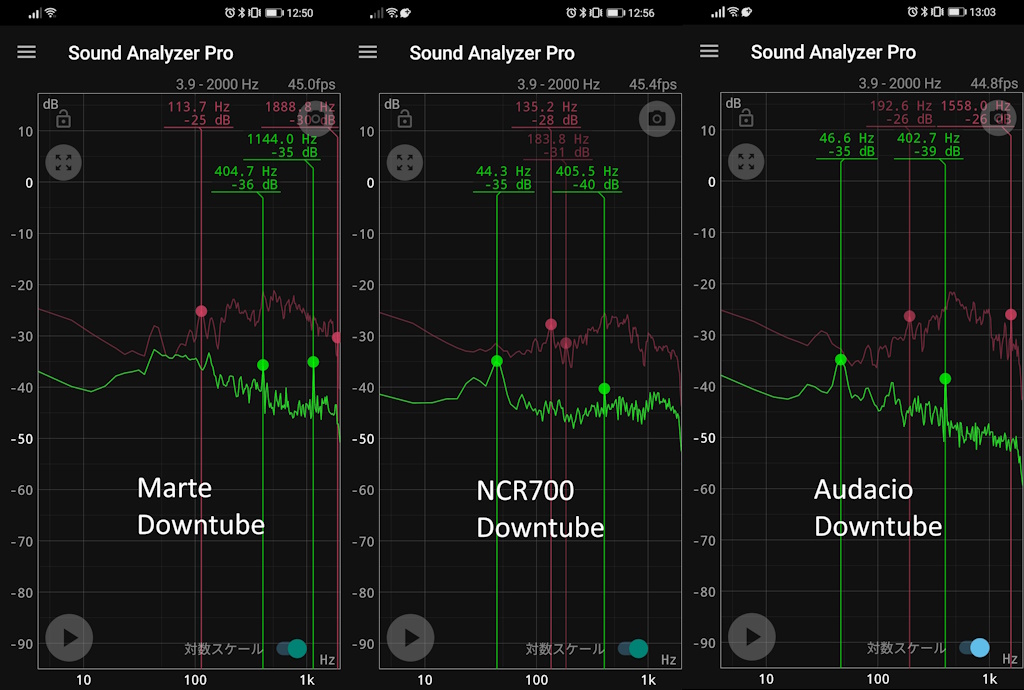
Task: Tap the dB axis lock icon on NCR700 graph
Action: 405,120
